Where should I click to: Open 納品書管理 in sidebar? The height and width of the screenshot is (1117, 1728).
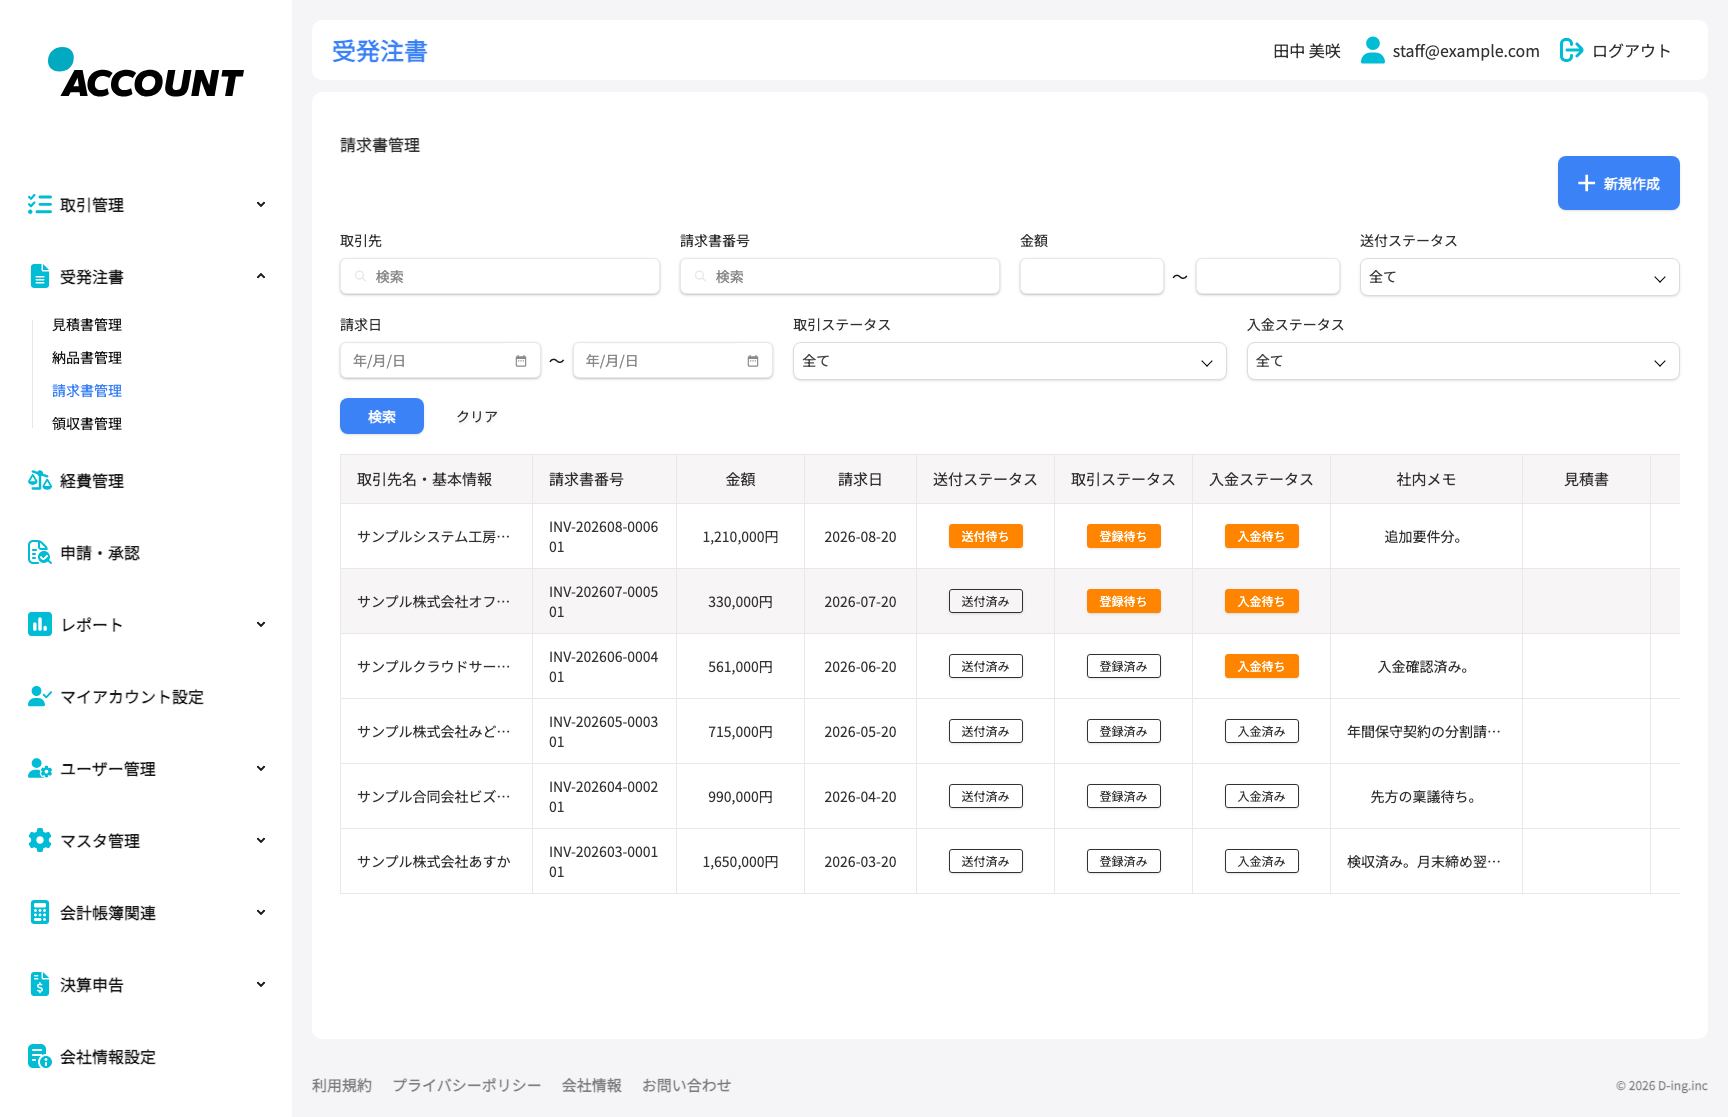click(x=87, y=358)
